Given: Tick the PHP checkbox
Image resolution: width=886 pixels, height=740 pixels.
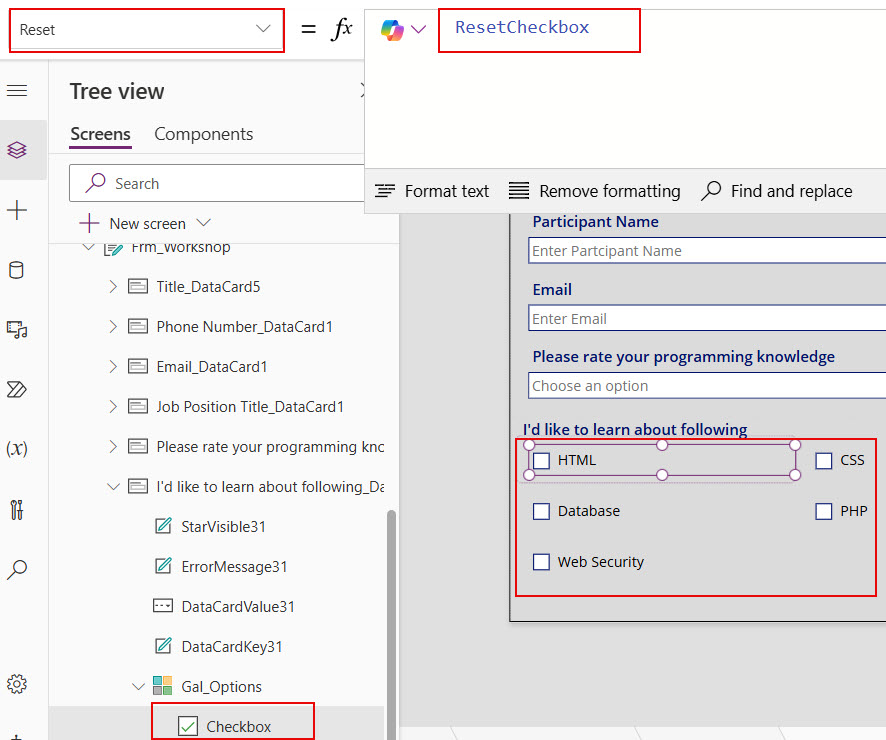Looking at the screenshot, I should pos(823,511).
